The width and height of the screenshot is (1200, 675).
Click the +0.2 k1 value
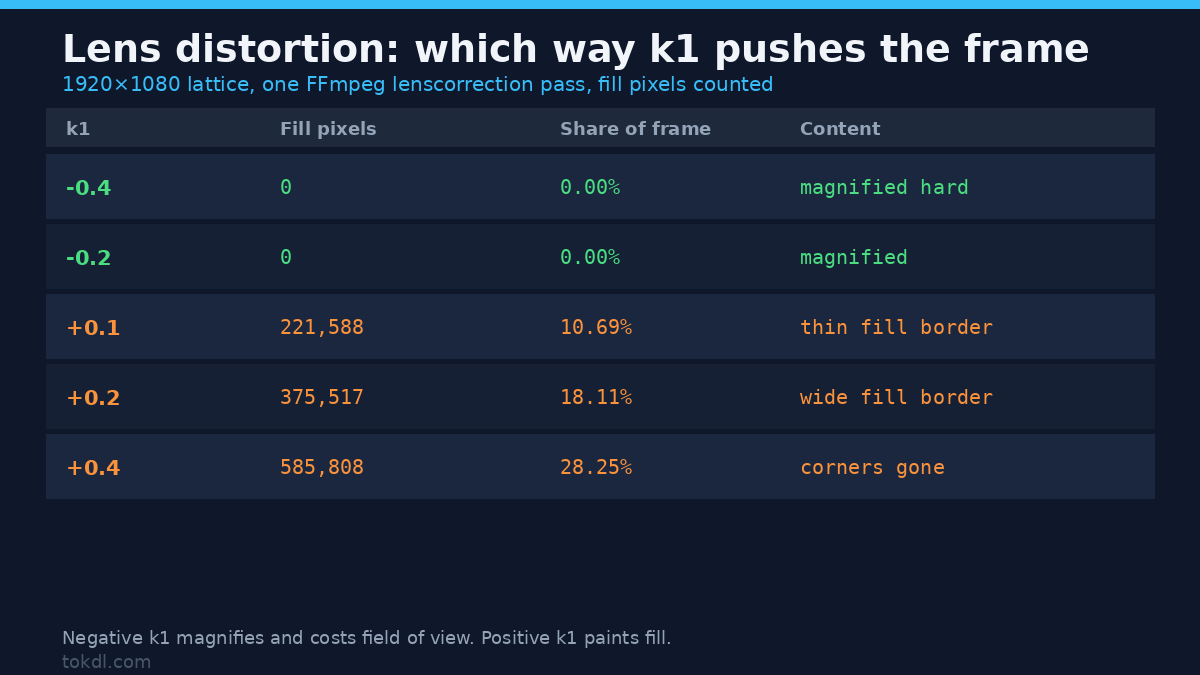click(x=93, y=398)
